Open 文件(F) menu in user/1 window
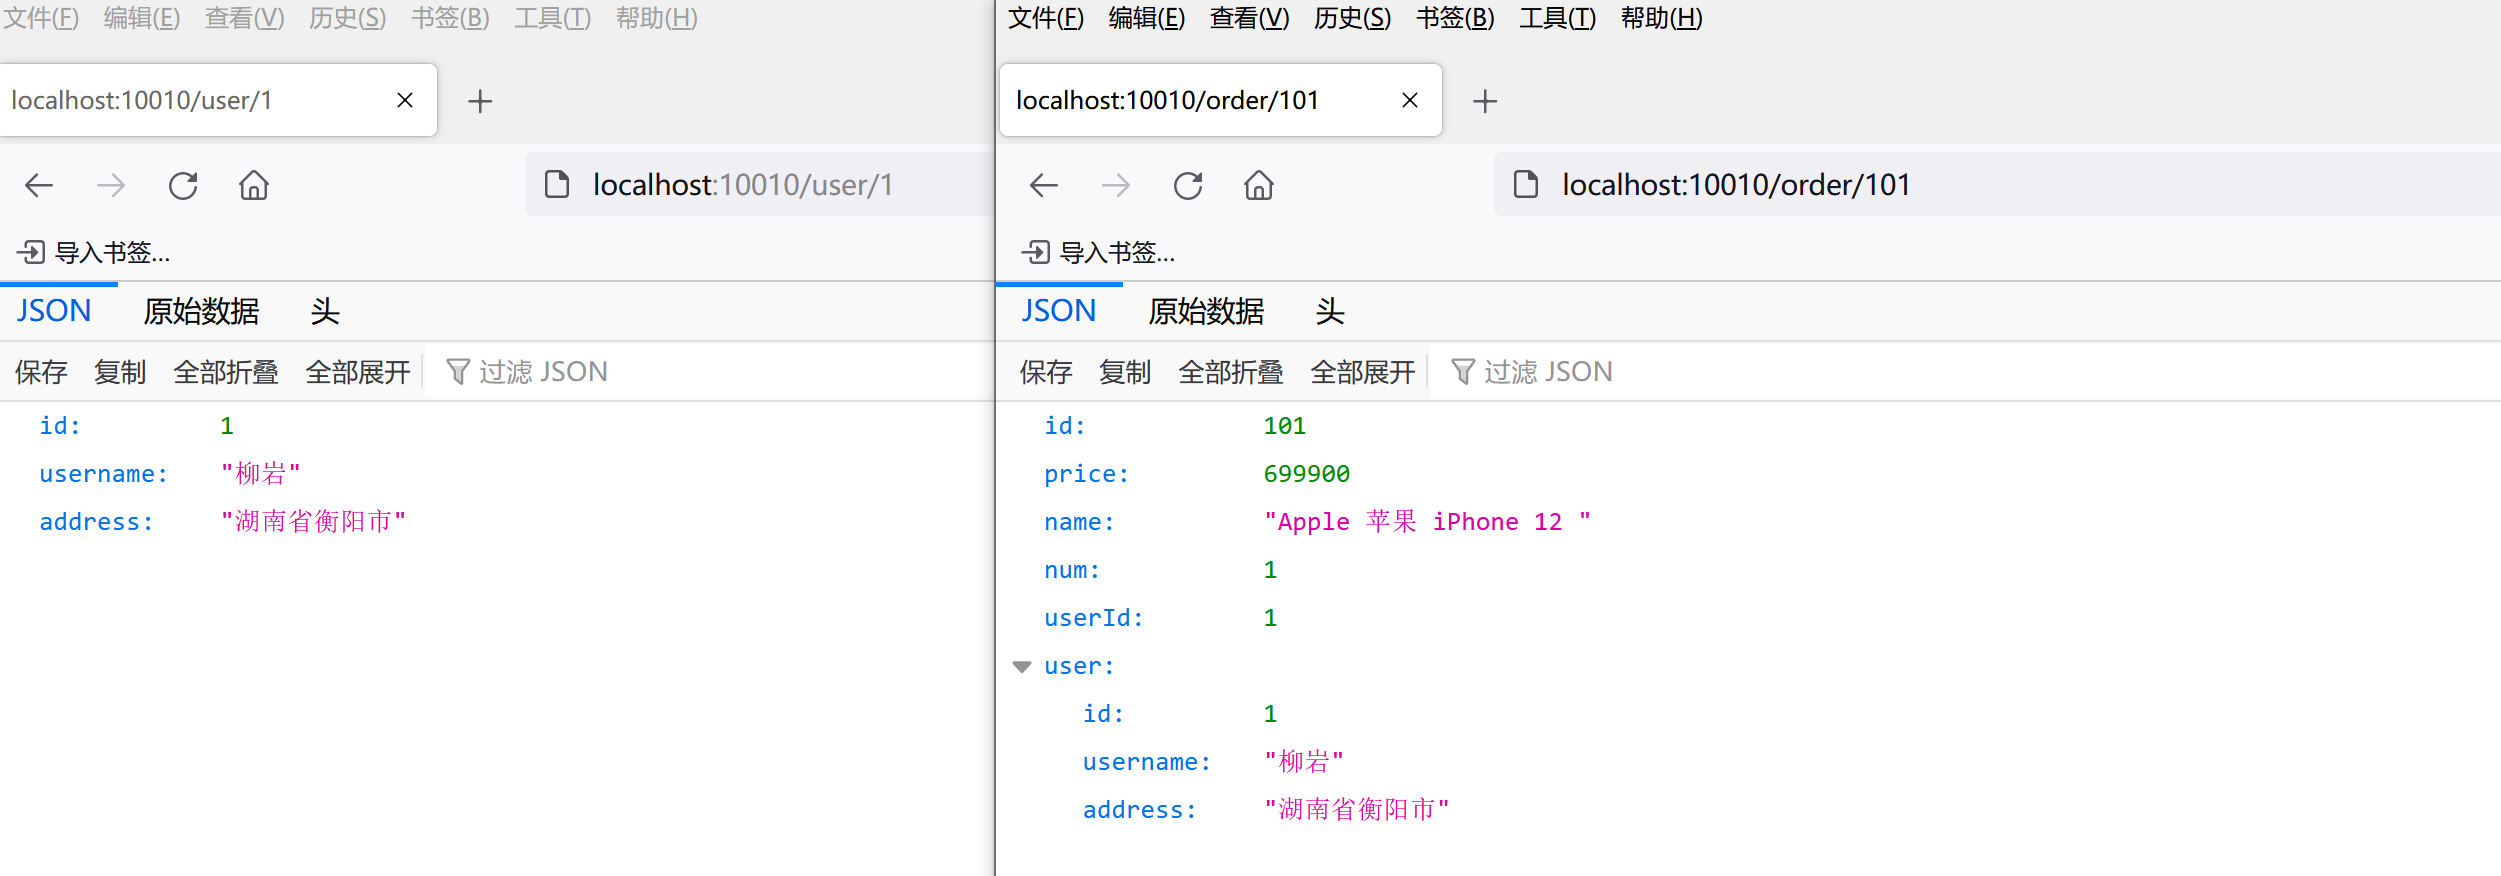This screenshot has width=2501, height=876. 41,18
